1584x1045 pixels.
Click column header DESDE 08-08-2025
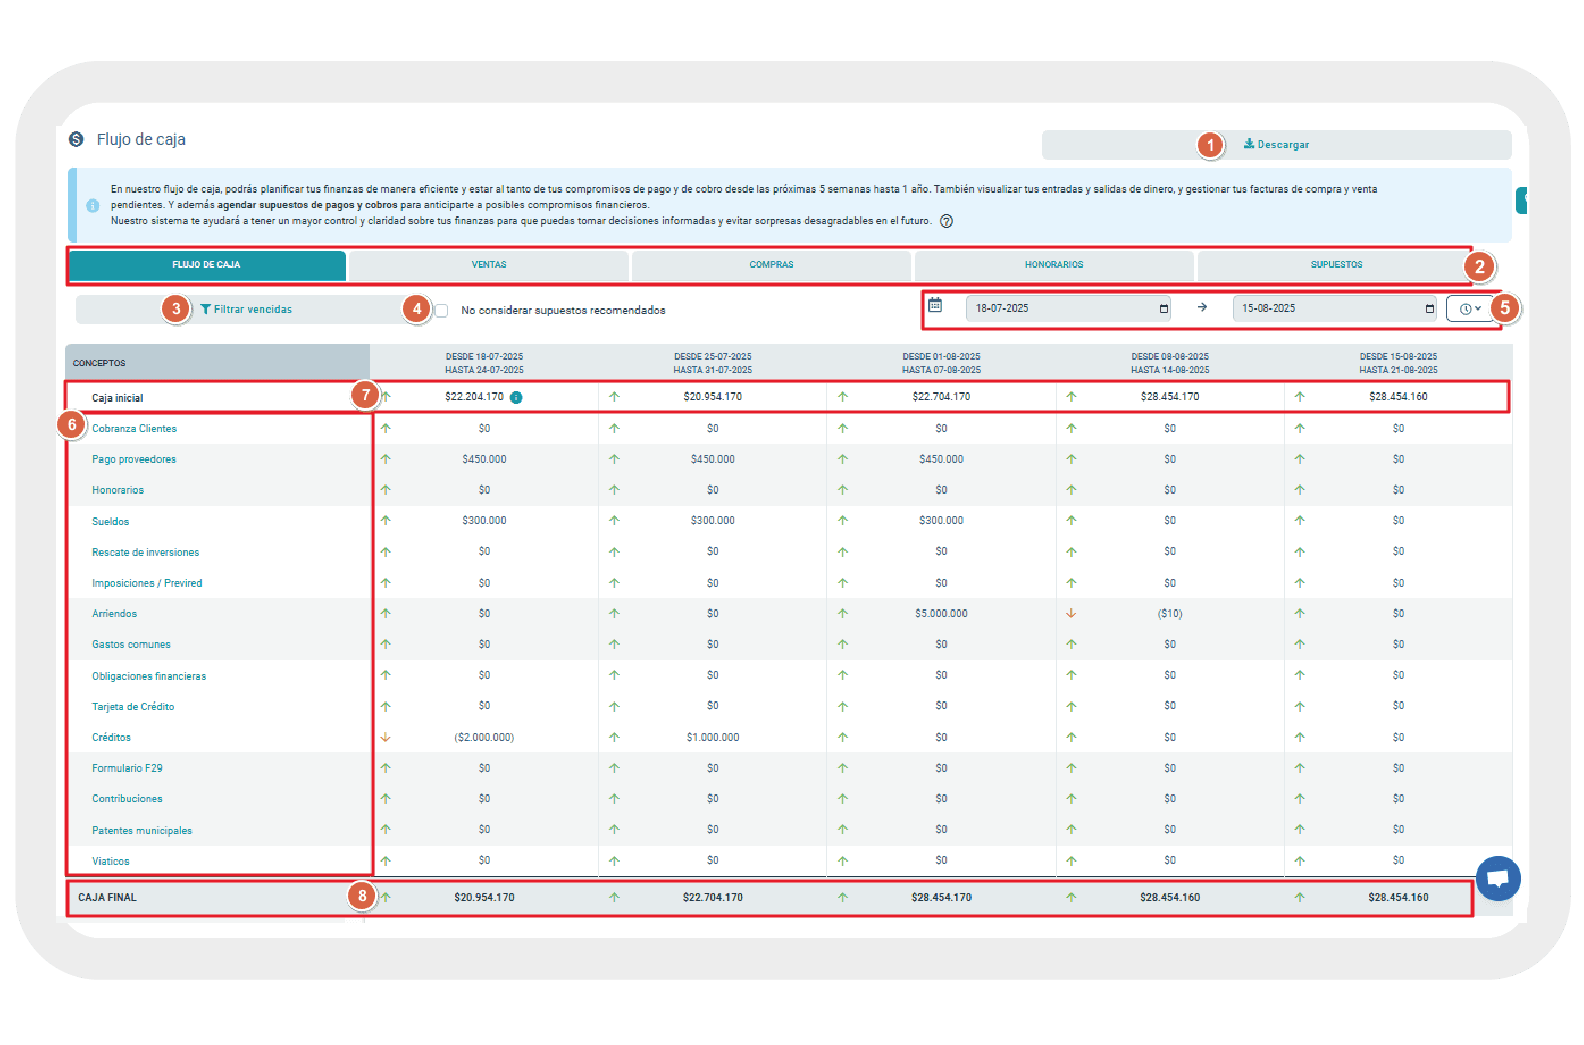click(x=1170, y=363)
